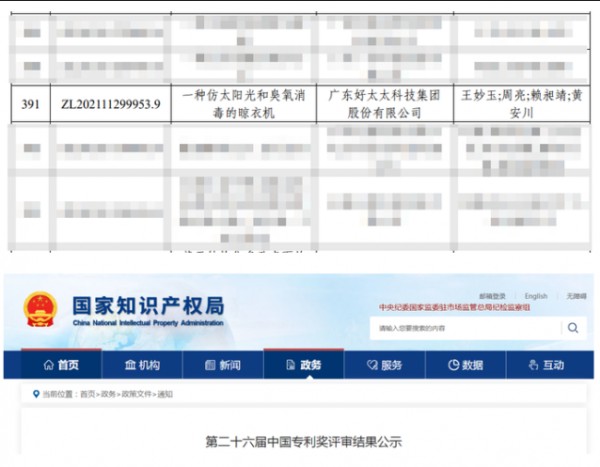
Task: Click China National Intellectual Property Administration subtitle
Action: (148, 323)
